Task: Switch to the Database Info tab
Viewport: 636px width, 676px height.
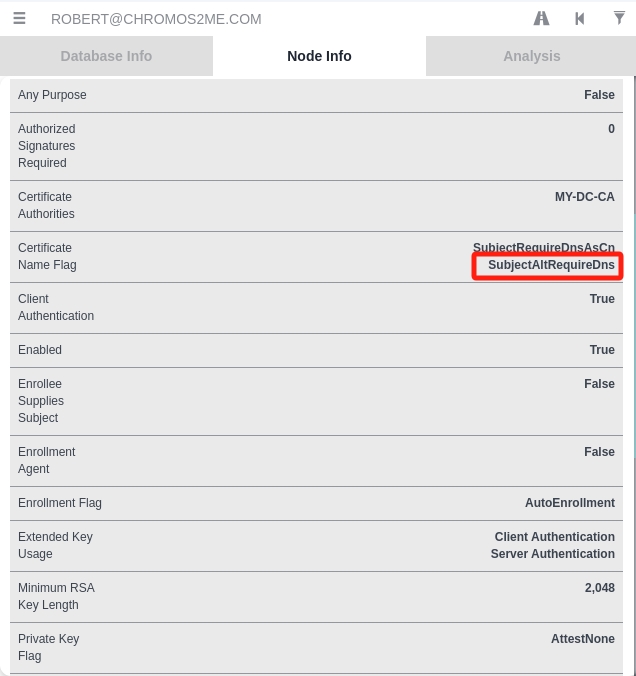Action: click(106, 56)
